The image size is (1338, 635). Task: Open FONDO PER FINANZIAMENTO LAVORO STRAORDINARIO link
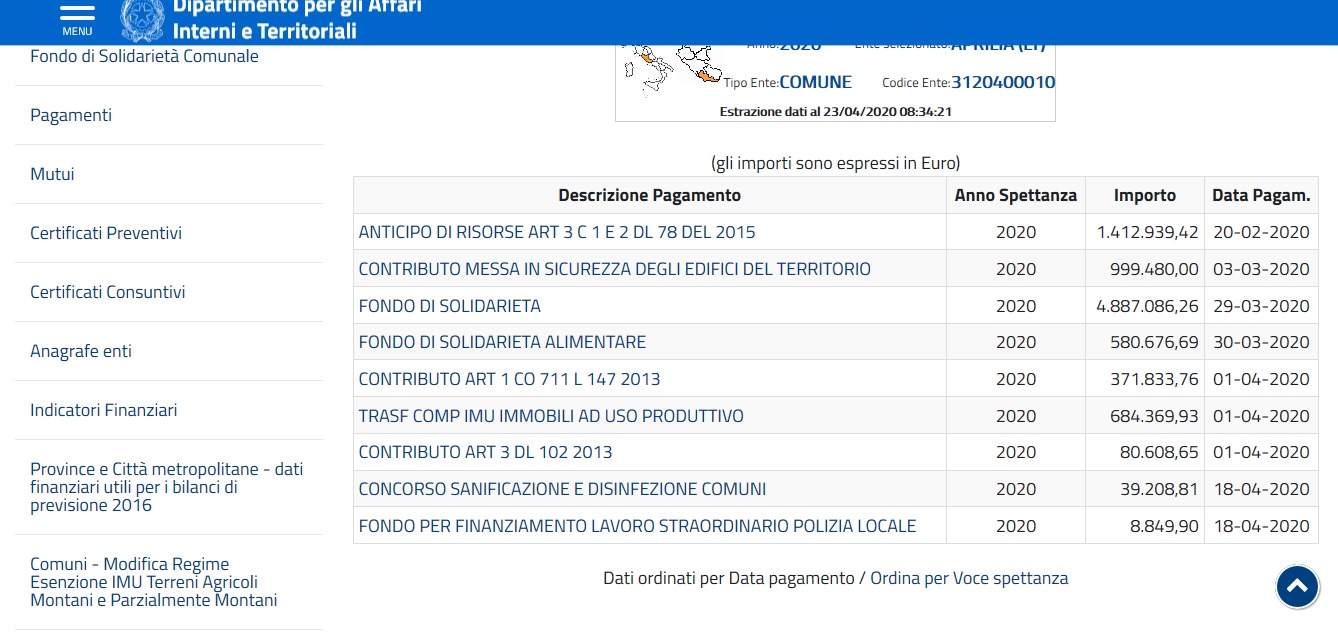tap(637, 526)
